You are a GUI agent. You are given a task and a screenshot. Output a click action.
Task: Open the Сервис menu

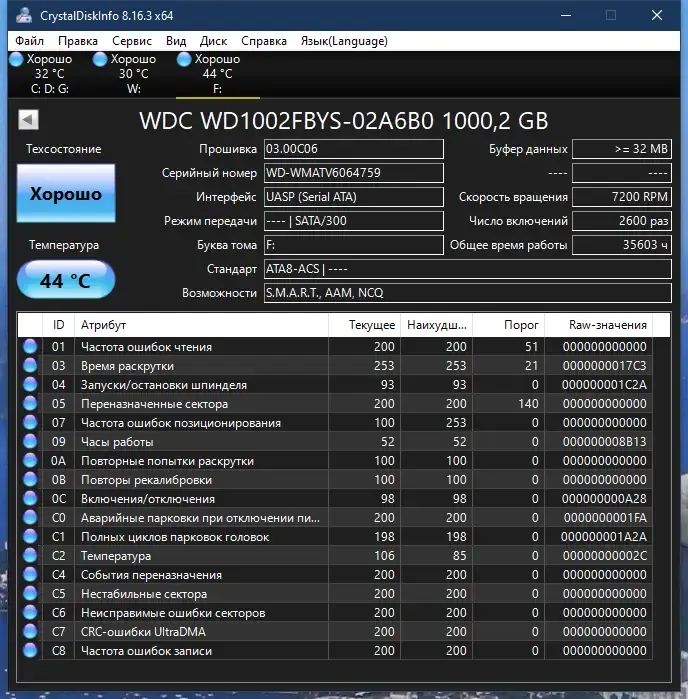(132, 41)
